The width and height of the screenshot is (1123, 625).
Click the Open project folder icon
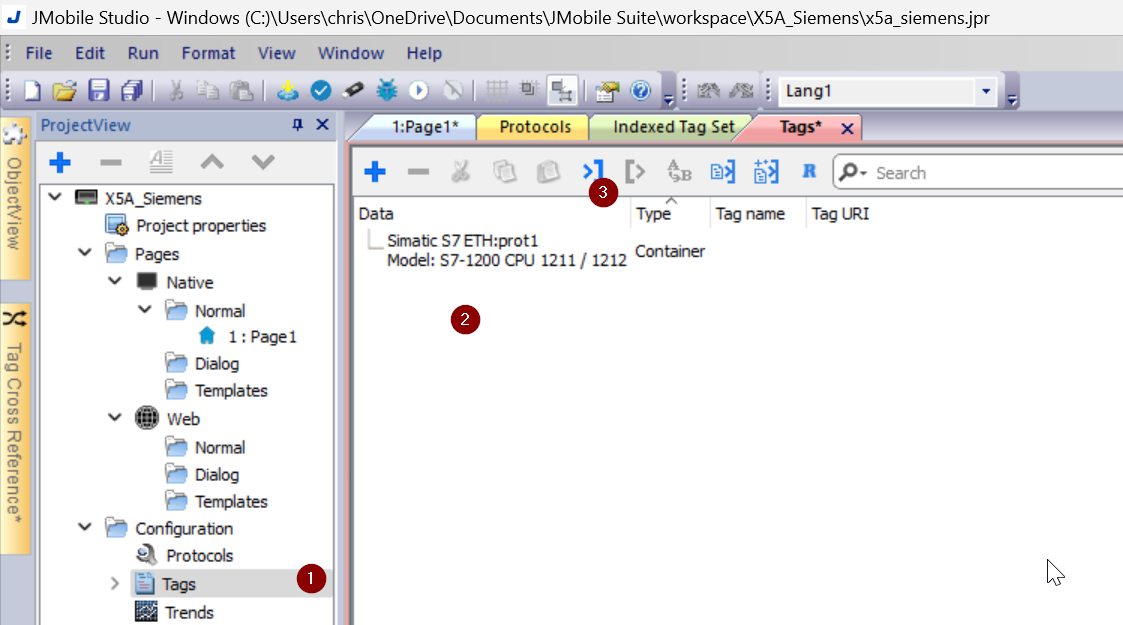(x=64, y=91)
